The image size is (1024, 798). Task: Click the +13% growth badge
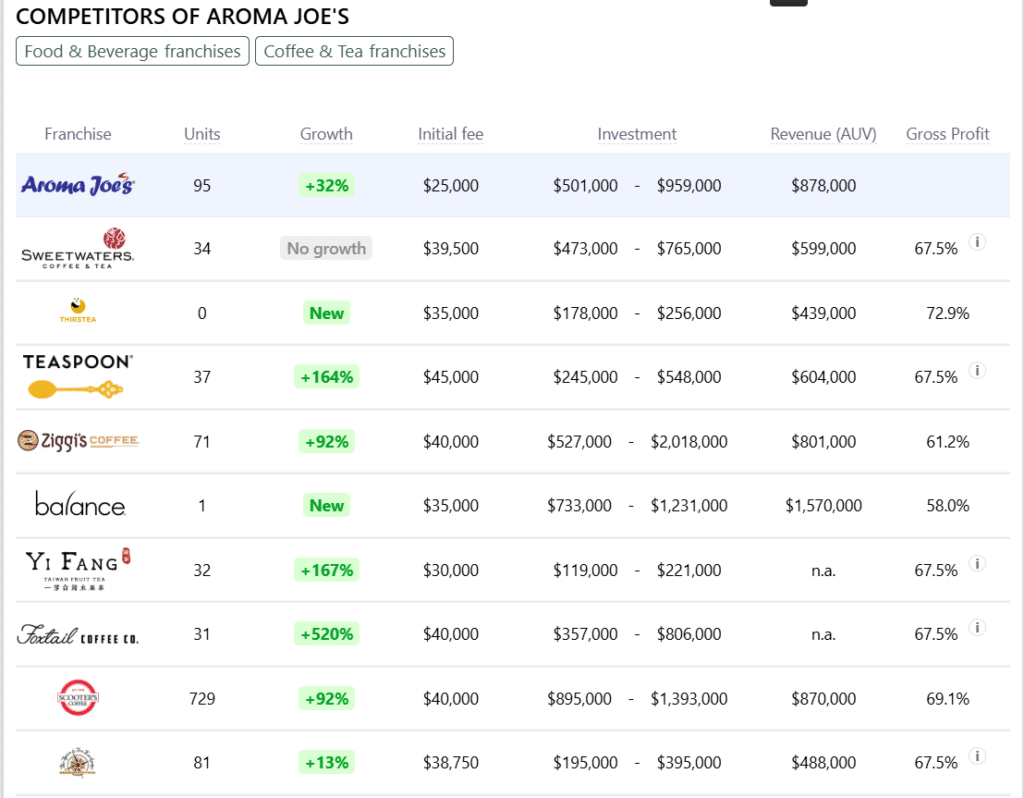click(327, 762)
